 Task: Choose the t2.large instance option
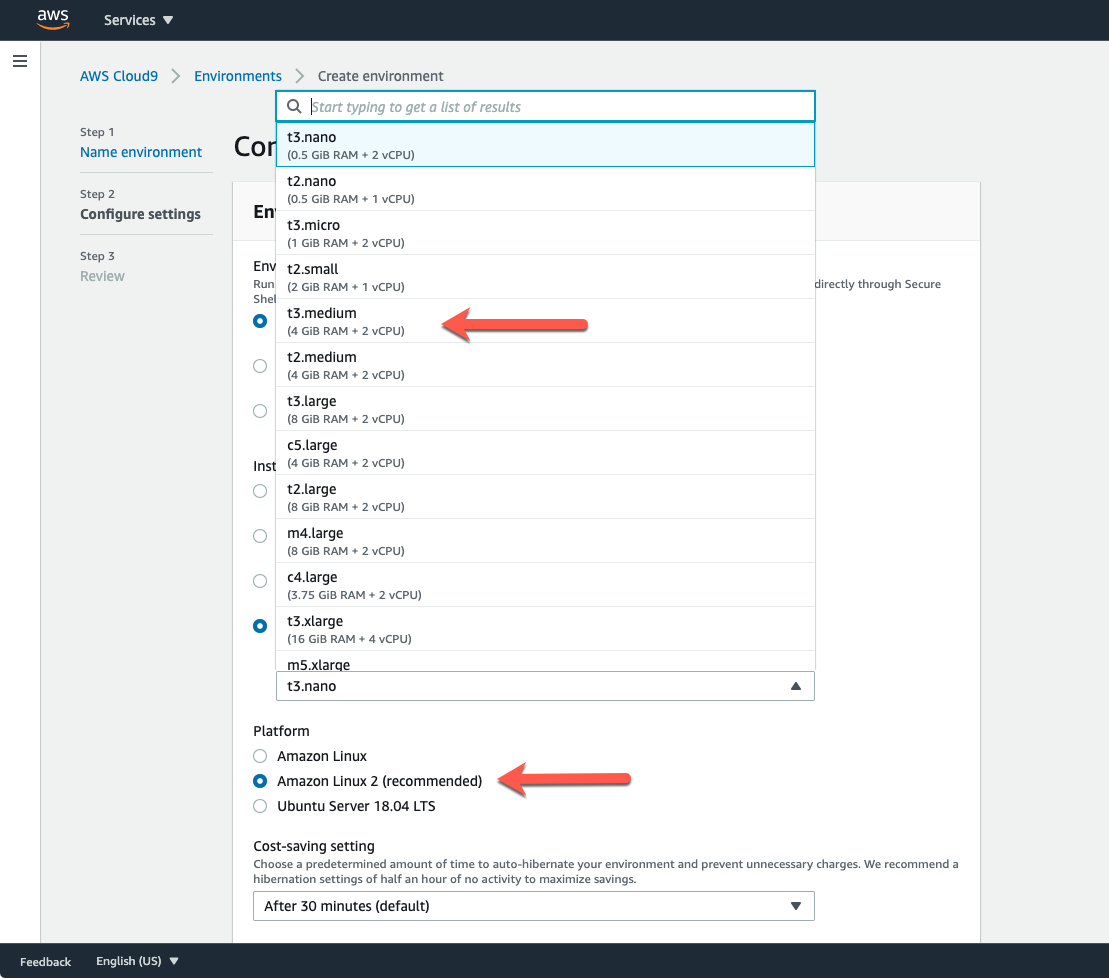point(545,497)
